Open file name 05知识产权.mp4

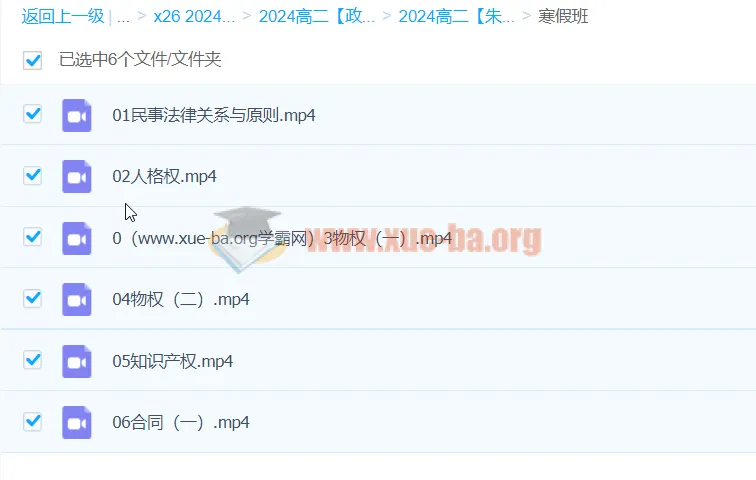173,361
